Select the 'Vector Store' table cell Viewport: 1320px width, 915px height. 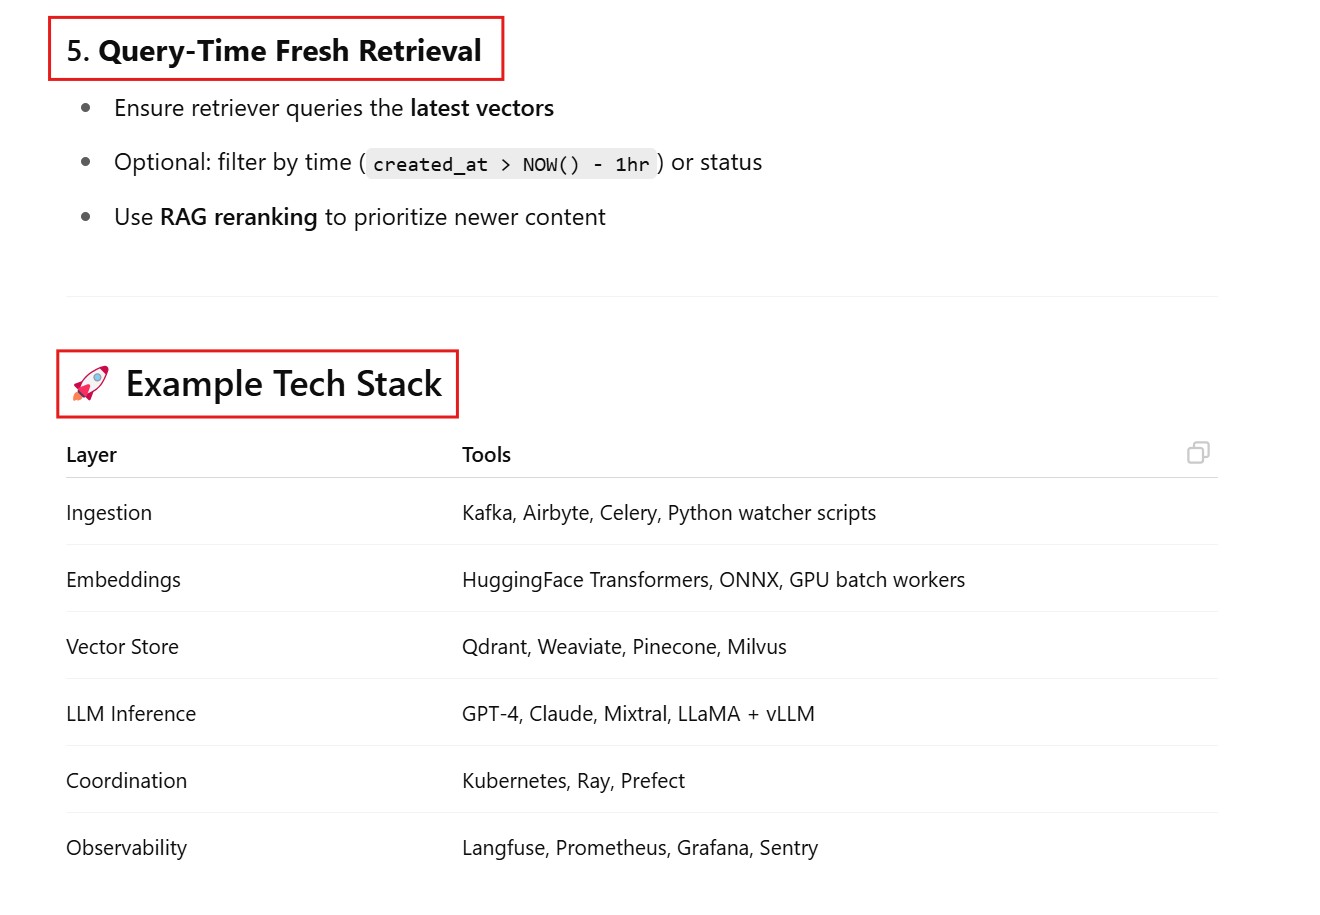122,647
